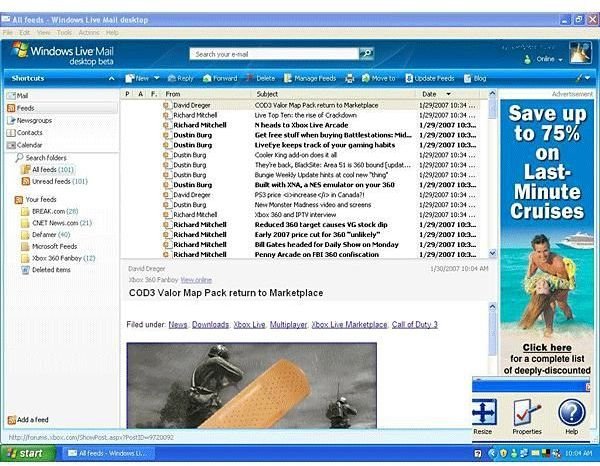Click the Windows Start button

click(x=27, y=453)
